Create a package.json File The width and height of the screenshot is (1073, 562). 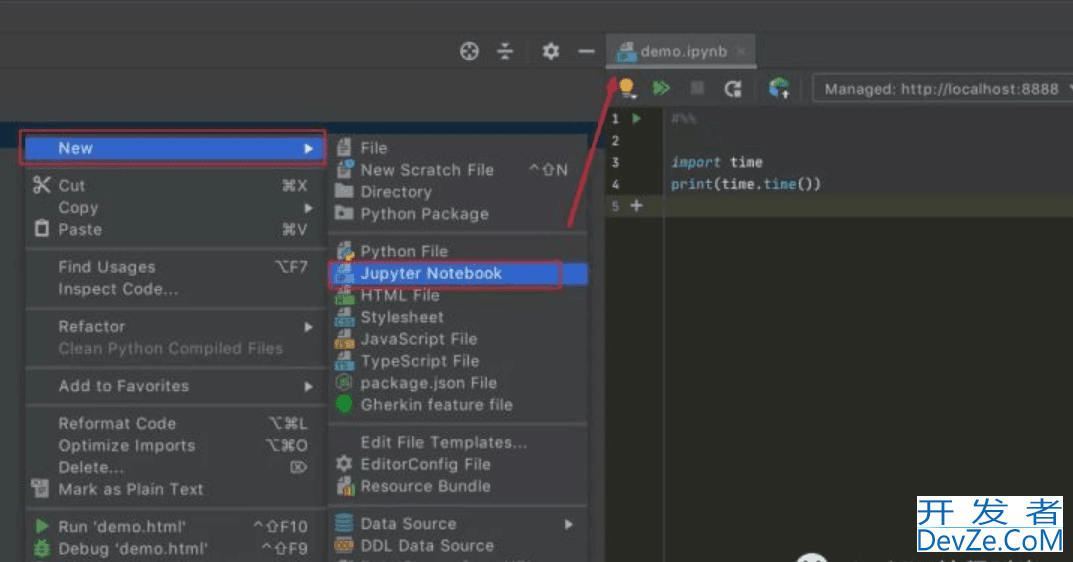pyautogui.click(x=458, y=383)
